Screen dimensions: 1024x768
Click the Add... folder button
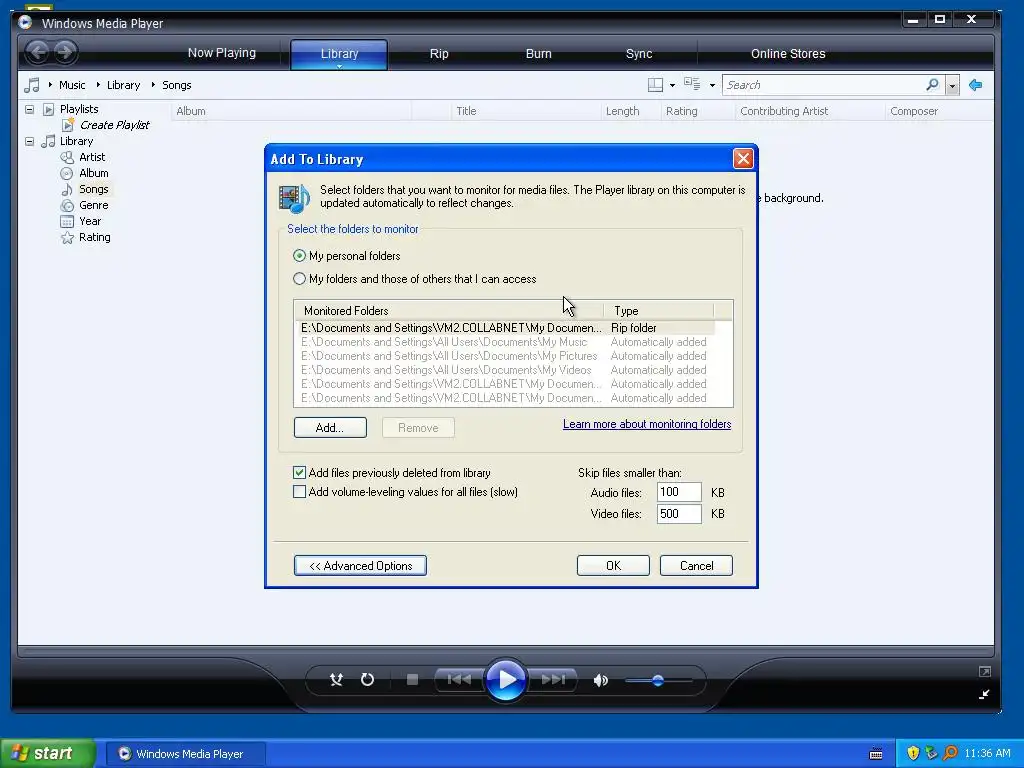330,428
